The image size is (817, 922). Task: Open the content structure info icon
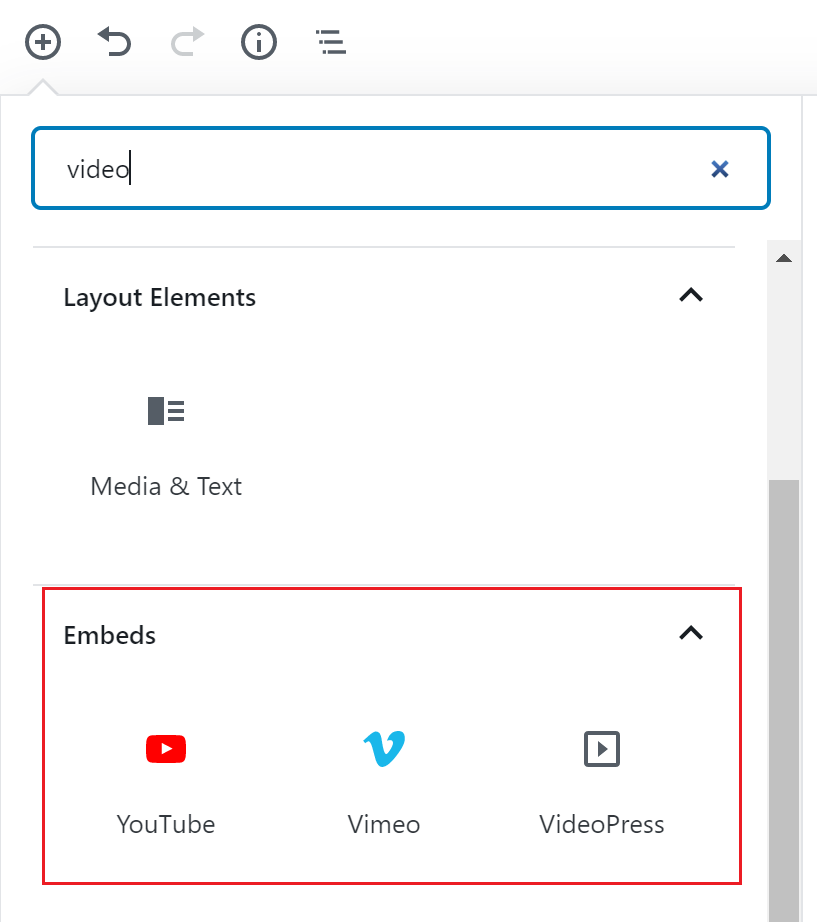pos(259,42)
